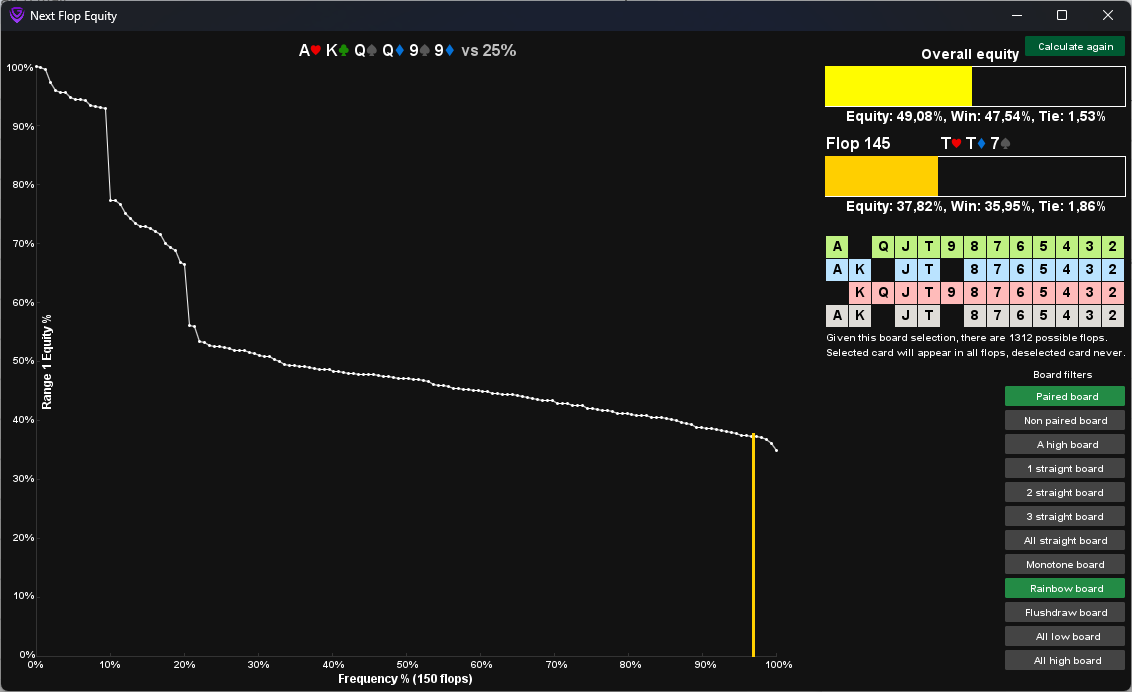Disable the Paired board filter

pyautogui.click(x=1065, y=397)
